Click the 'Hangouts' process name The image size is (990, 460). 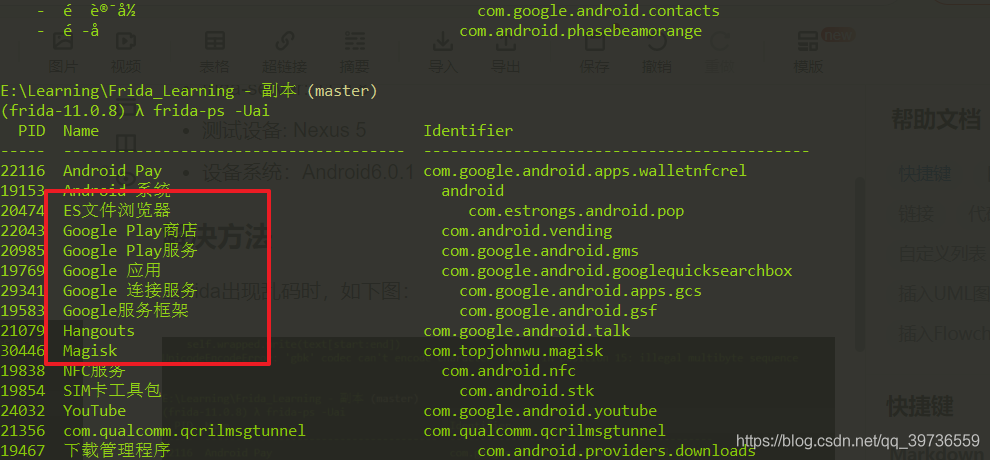98,331
